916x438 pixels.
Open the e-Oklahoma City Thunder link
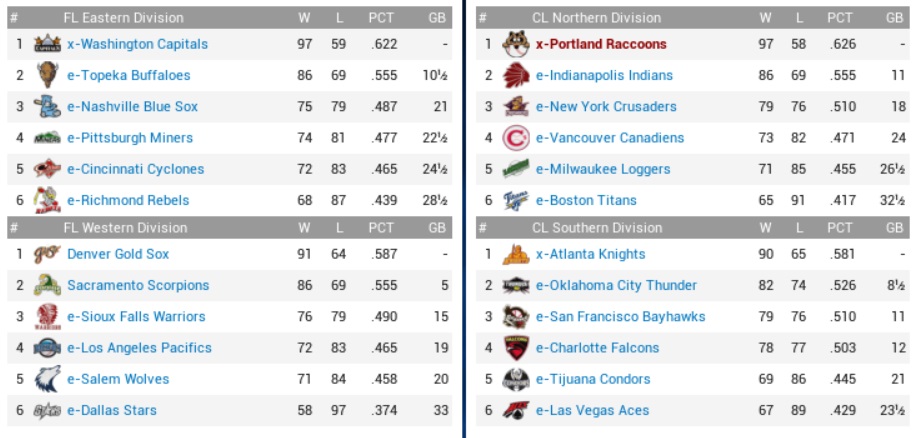tap(616, 285)
